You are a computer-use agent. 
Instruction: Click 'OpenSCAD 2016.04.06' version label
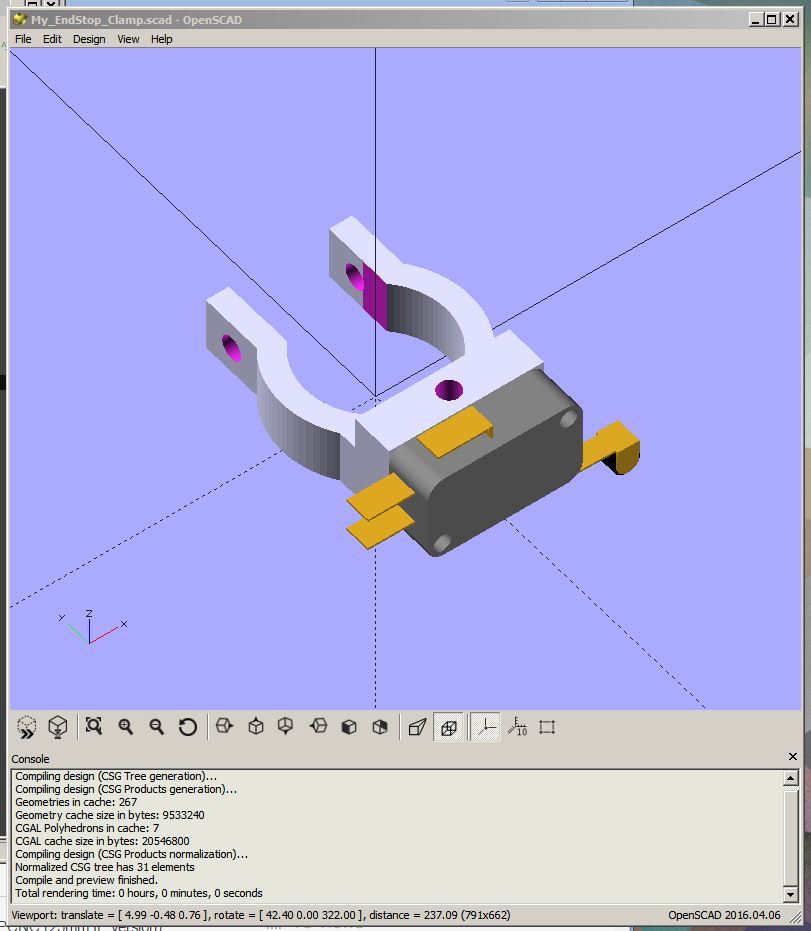pyautogui.click(x=724, y=915)
